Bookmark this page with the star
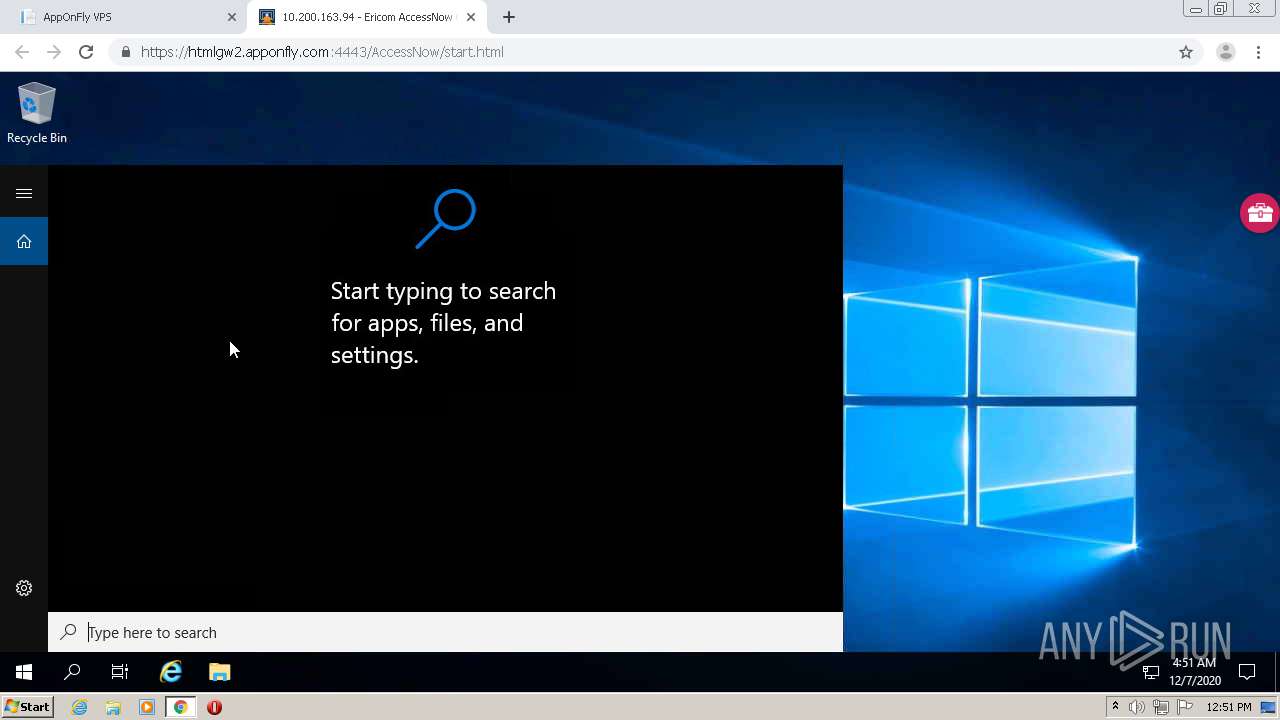 [x=1186, y=52]
